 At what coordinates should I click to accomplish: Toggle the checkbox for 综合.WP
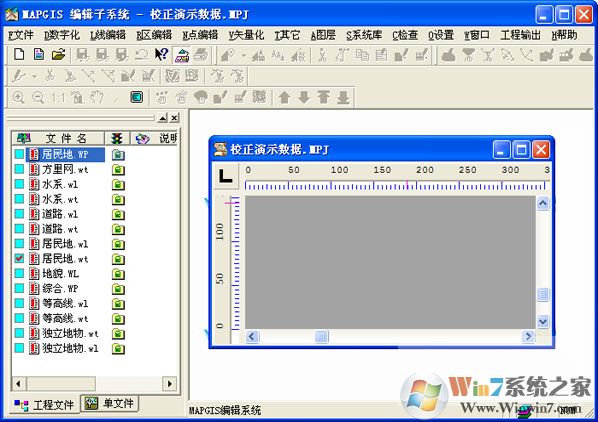pyautogui.click(x=19, y=288)
